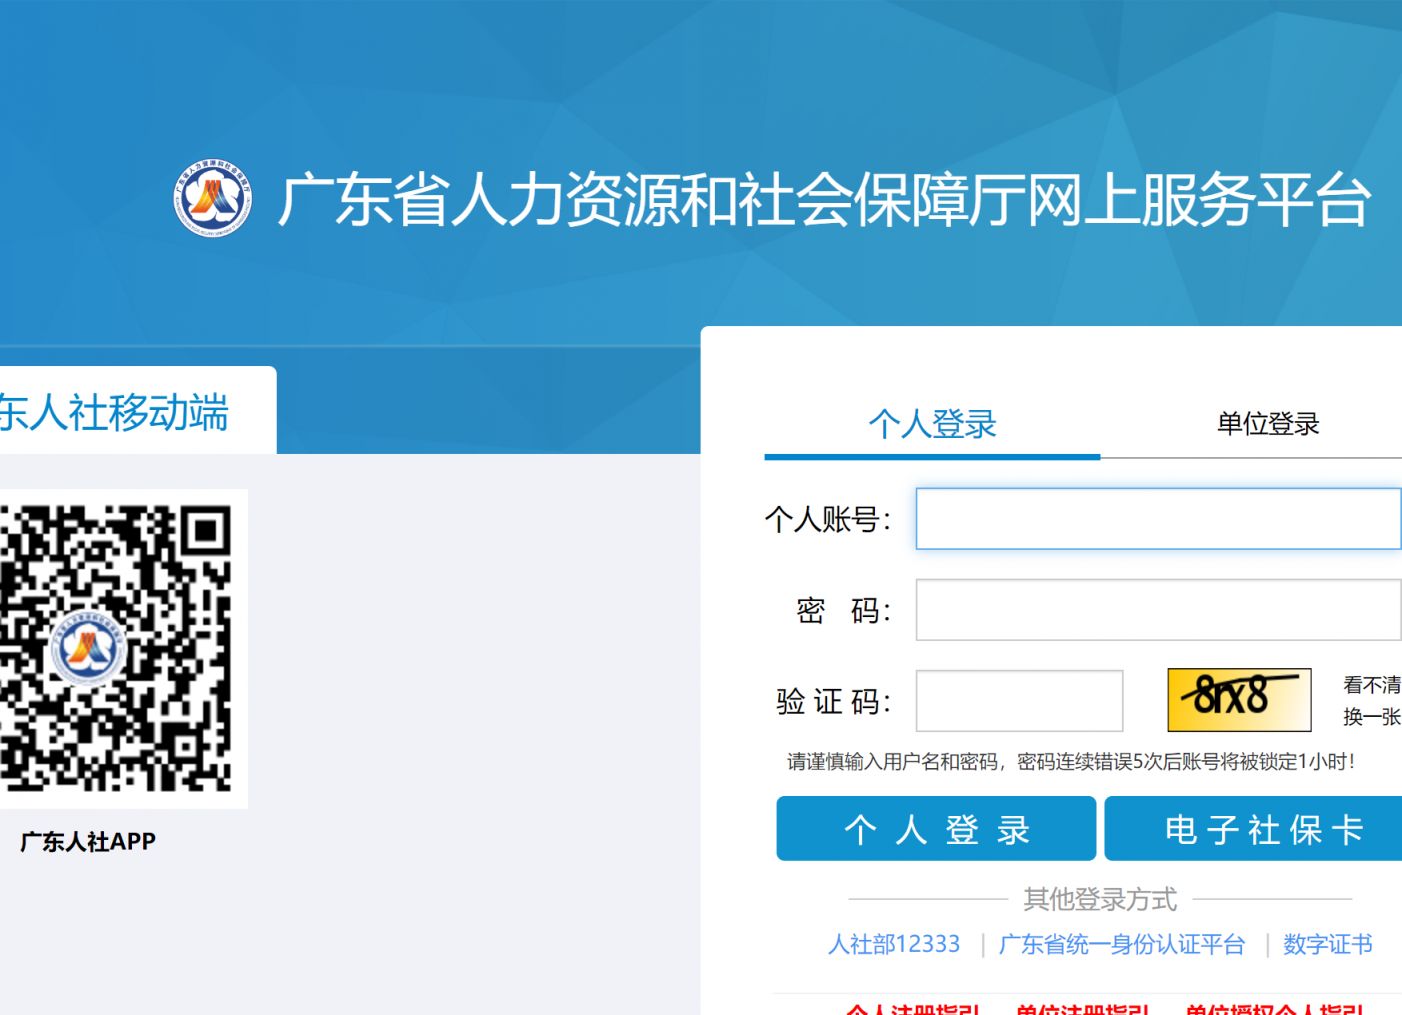Open 广东省统一身份认证平台 login option
Image resolution: width=1402 pixels, height=1015 pixels.
point(1121,944)
